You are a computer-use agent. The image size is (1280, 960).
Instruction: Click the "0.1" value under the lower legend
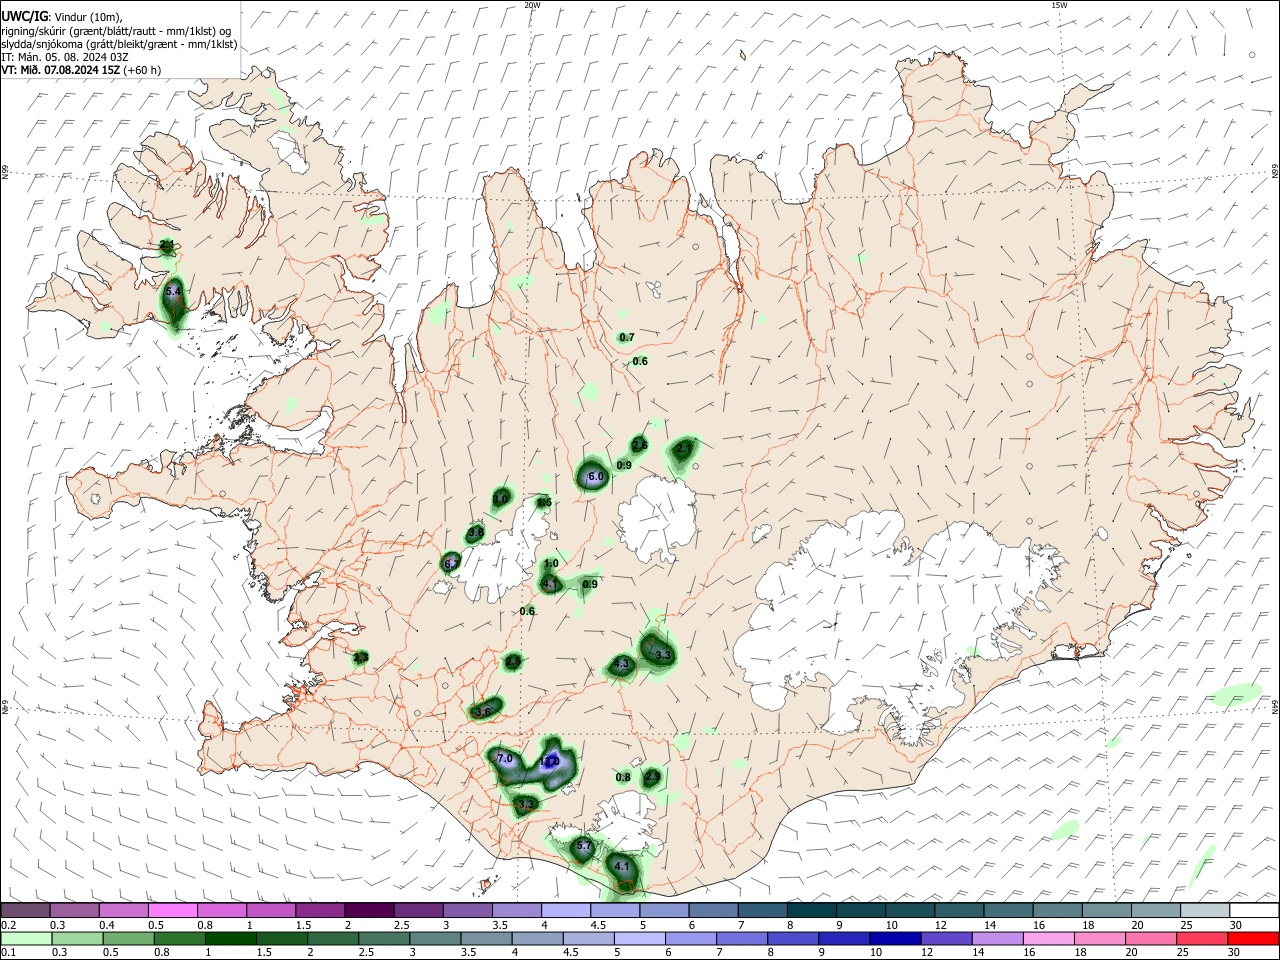[8, 952]
